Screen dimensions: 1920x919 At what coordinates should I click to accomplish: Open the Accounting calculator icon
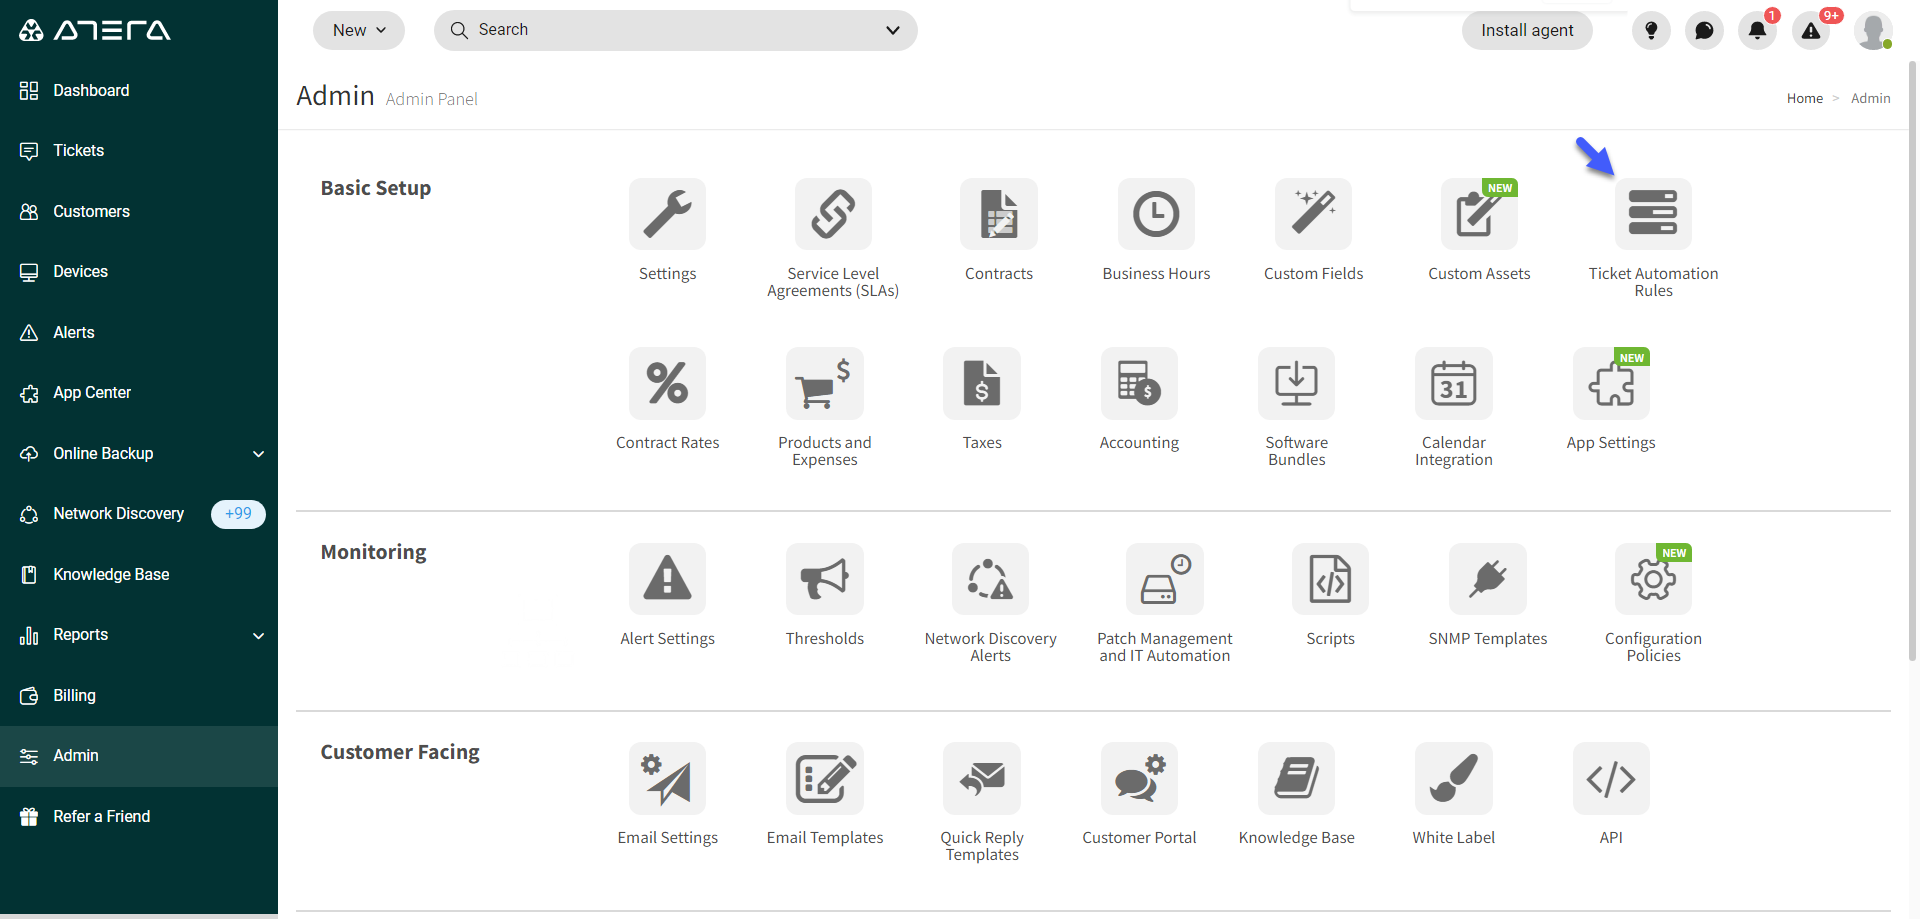(1139, 383)
